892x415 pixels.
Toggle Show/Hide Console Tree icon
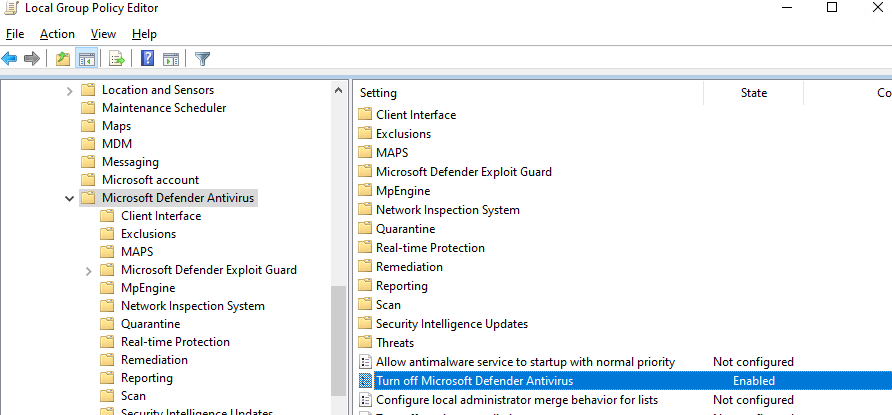click(86, 58)
